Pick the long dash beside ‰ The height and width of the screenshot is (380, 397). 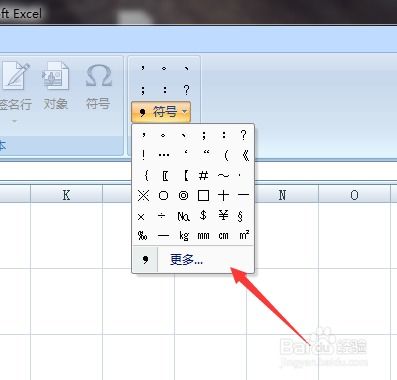pyautogui.click(x=163, y=236)
